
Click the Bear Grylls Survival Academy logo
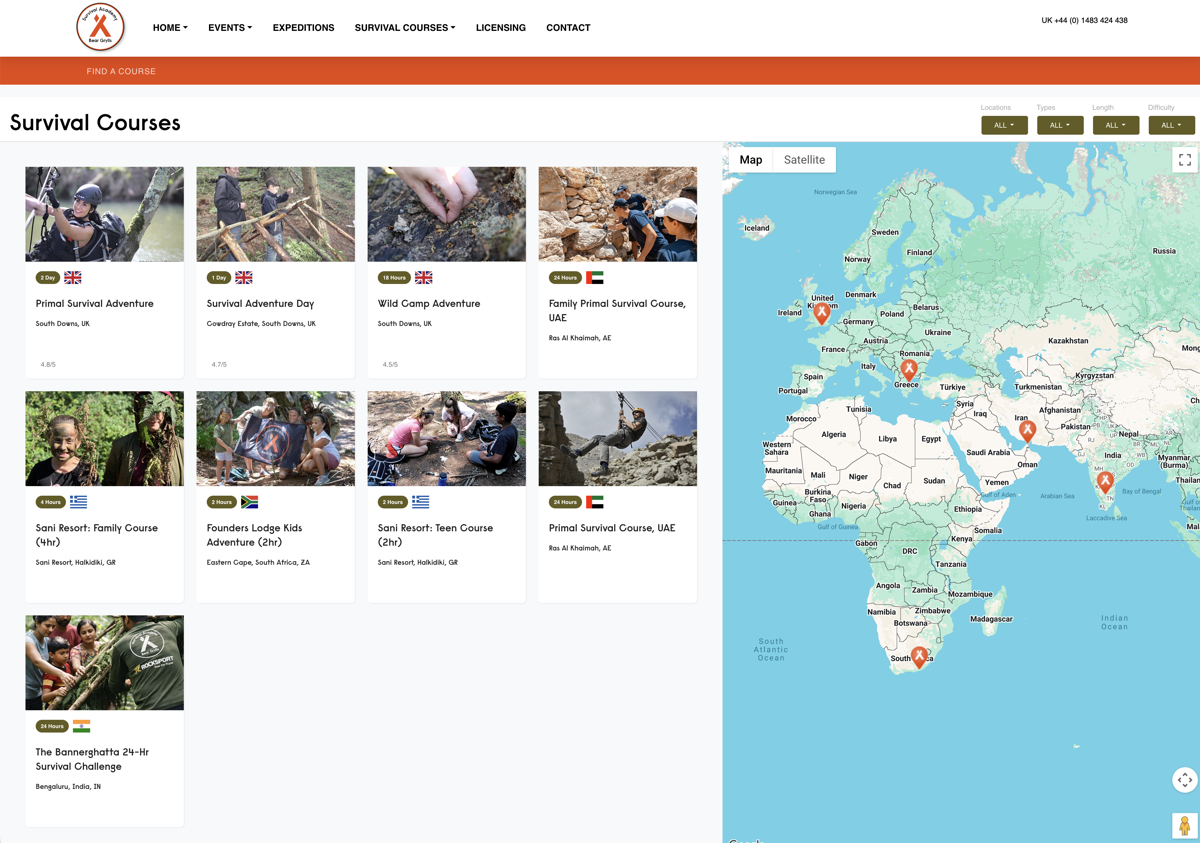(100, 27)
